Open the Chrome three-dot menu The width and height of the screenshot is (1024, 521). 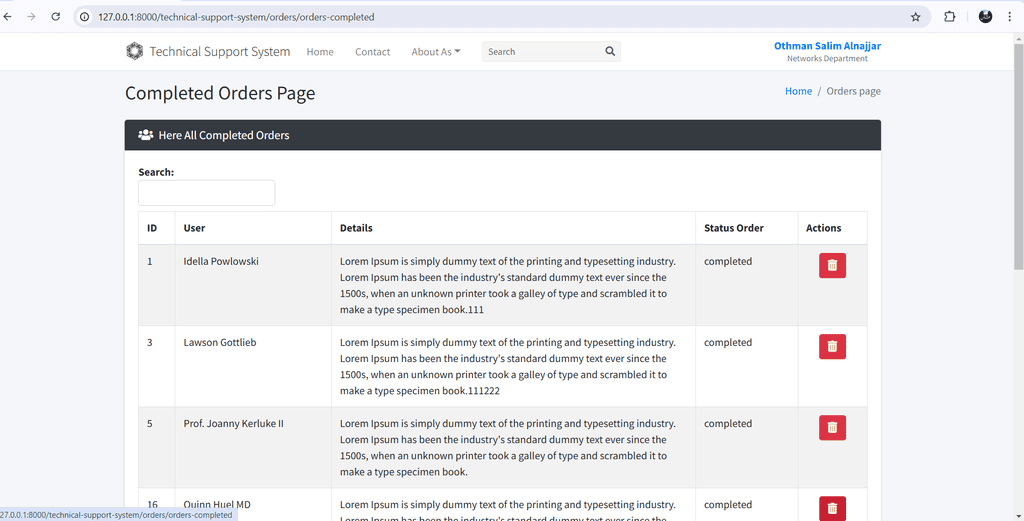(x=1010, y=17)
